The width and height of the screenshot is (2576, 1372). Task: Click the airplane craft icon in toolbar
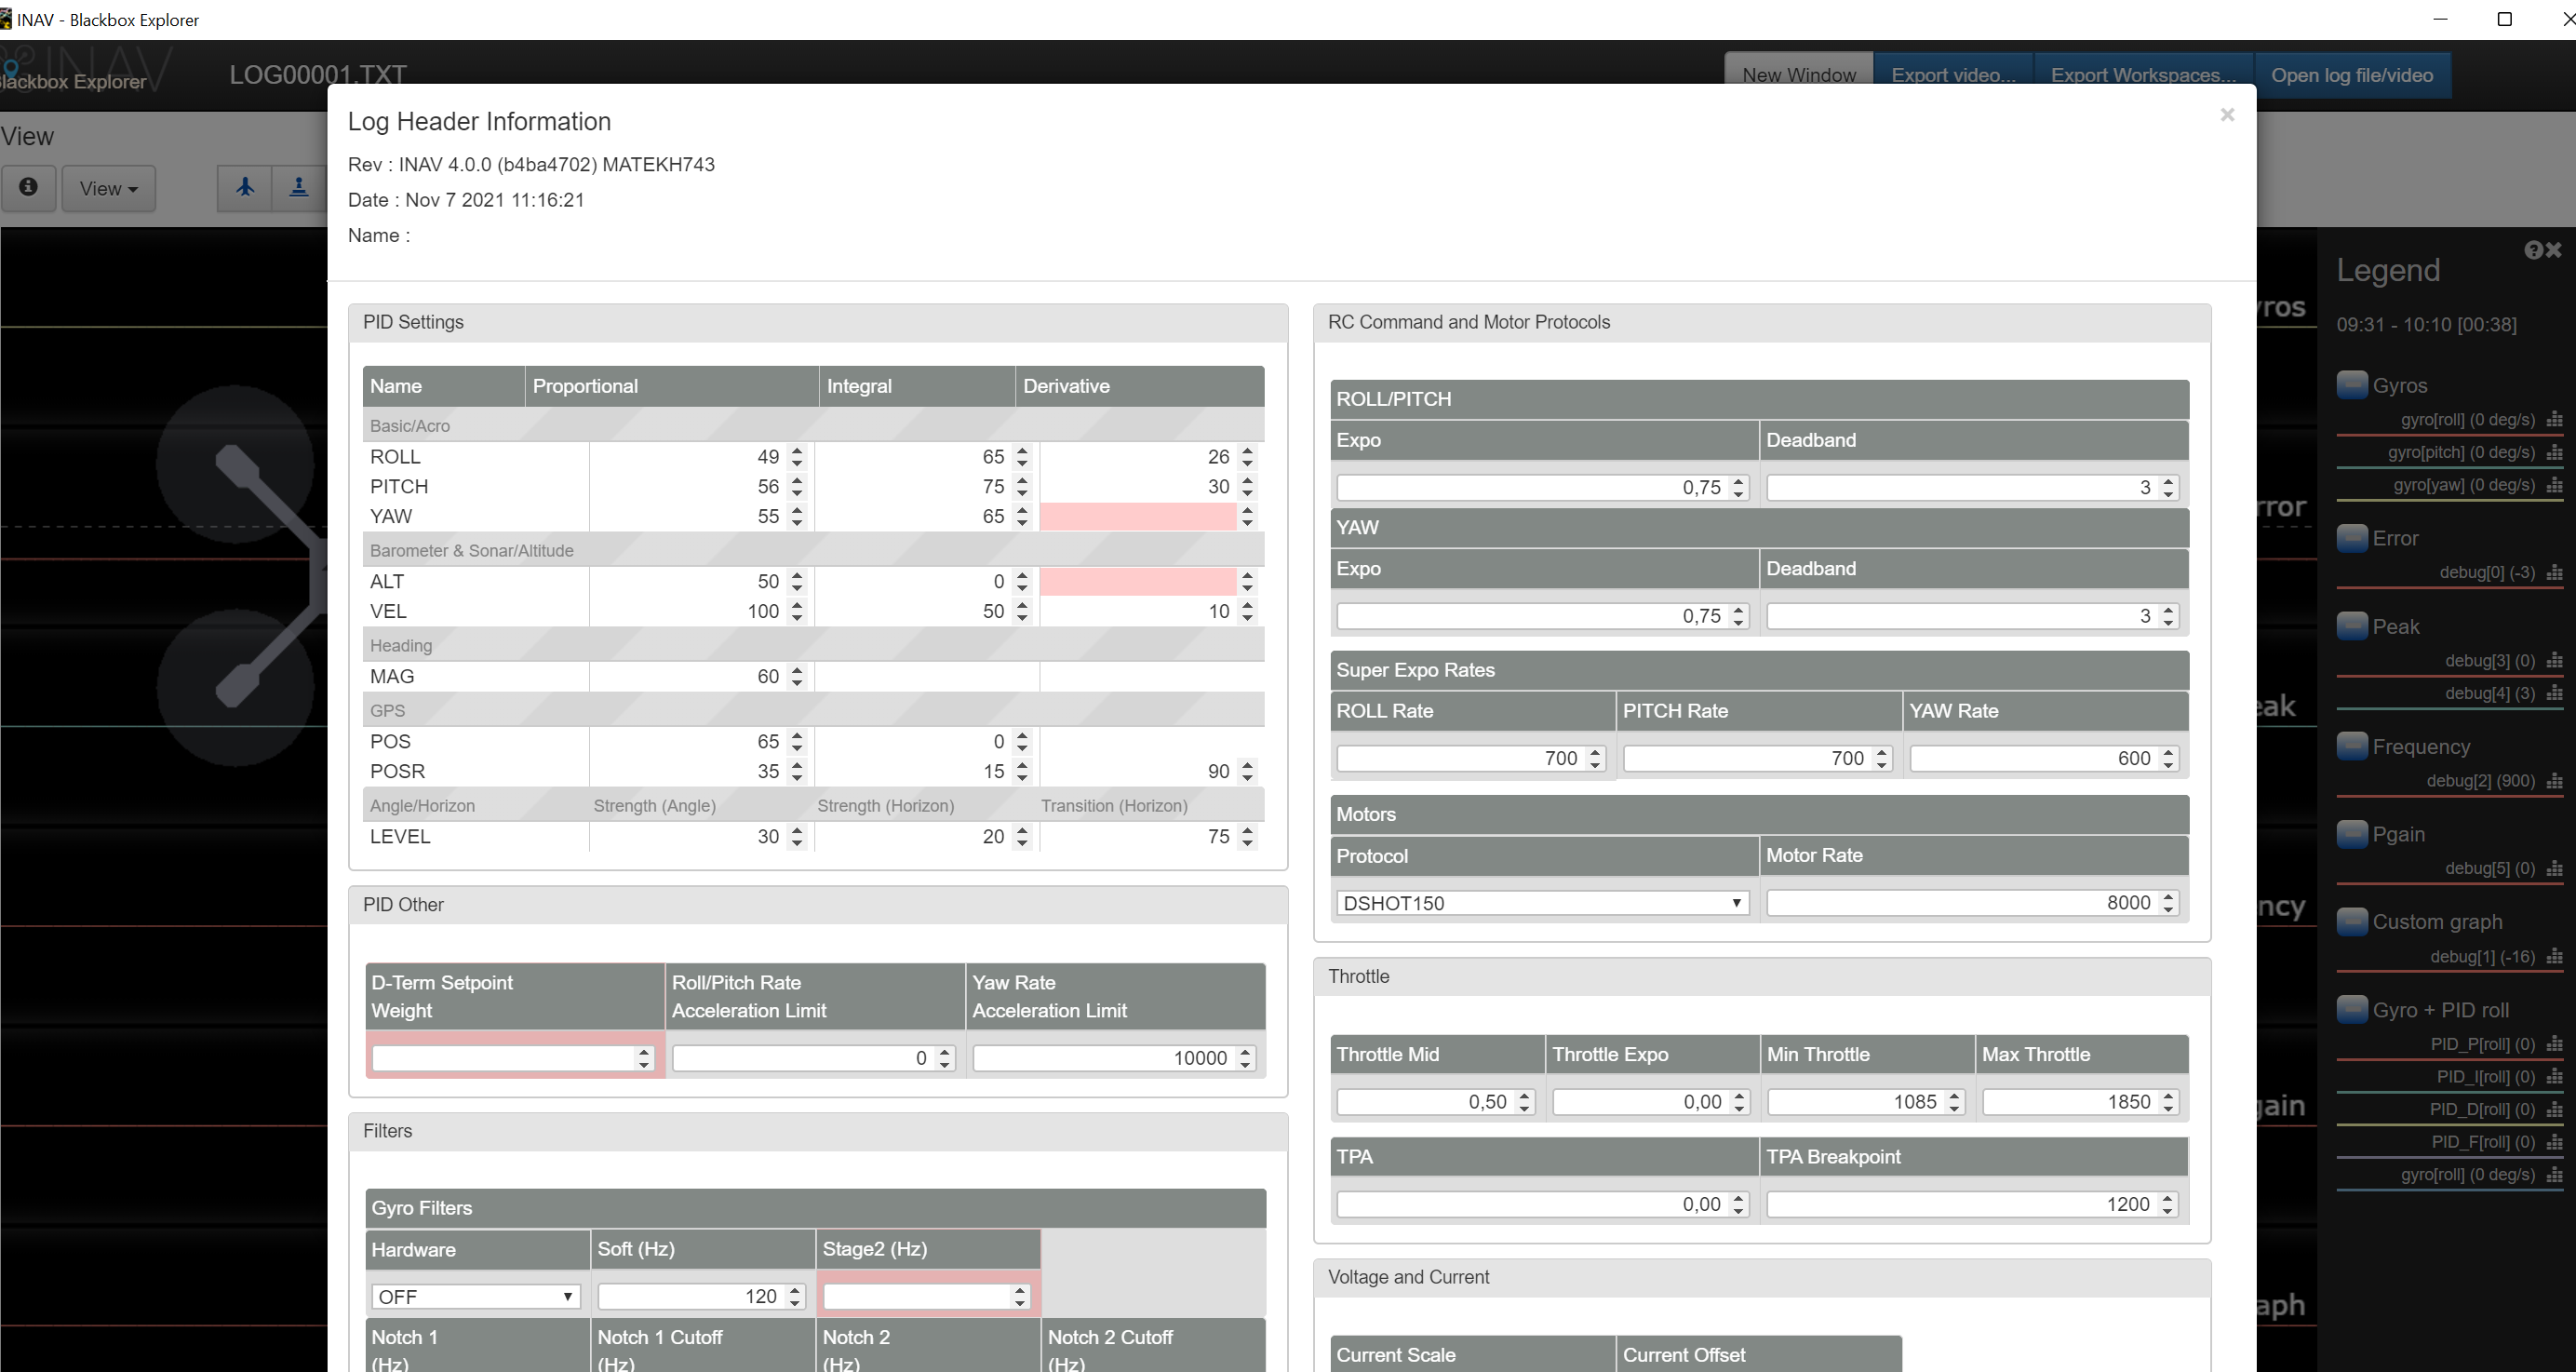point(245,187)
